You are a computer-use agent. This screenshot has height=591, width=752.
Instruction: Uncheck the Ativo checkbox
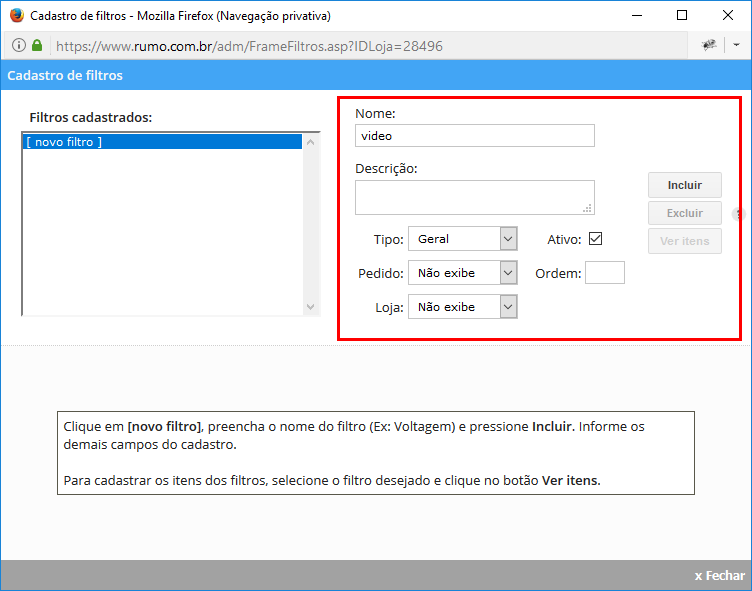(595, 238)
